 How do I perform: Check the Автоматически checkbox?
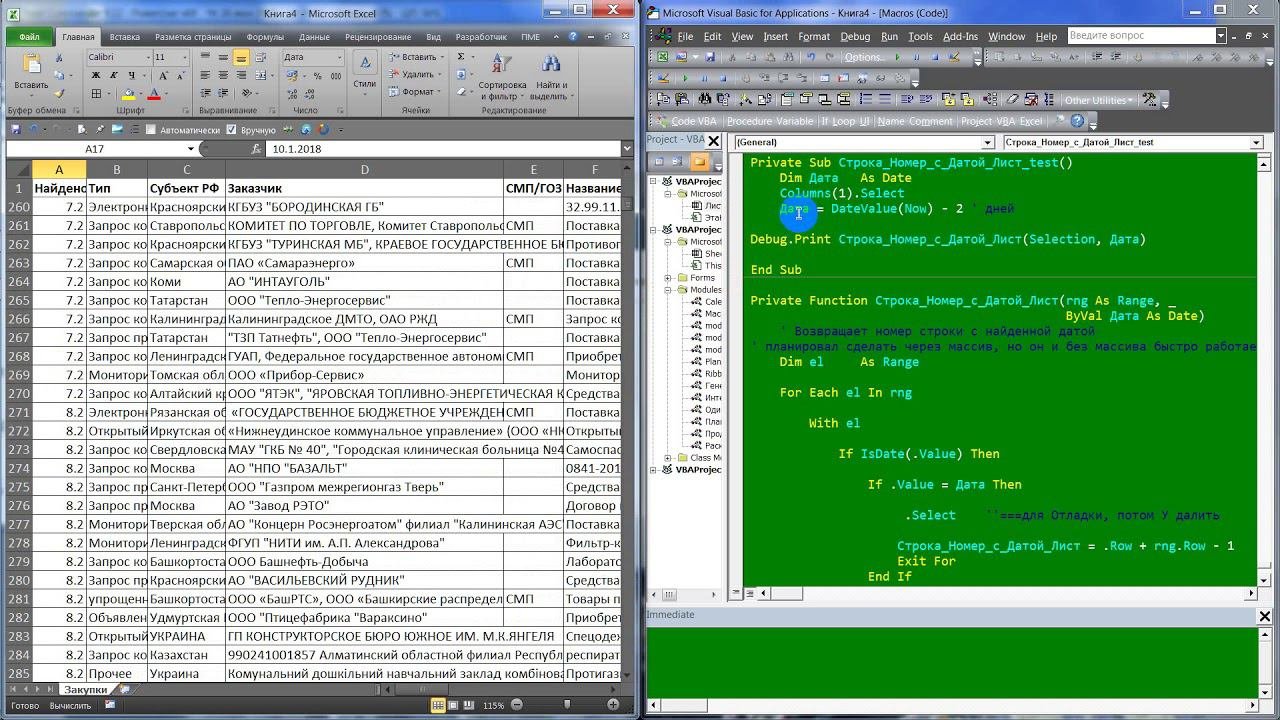(151, 130)
